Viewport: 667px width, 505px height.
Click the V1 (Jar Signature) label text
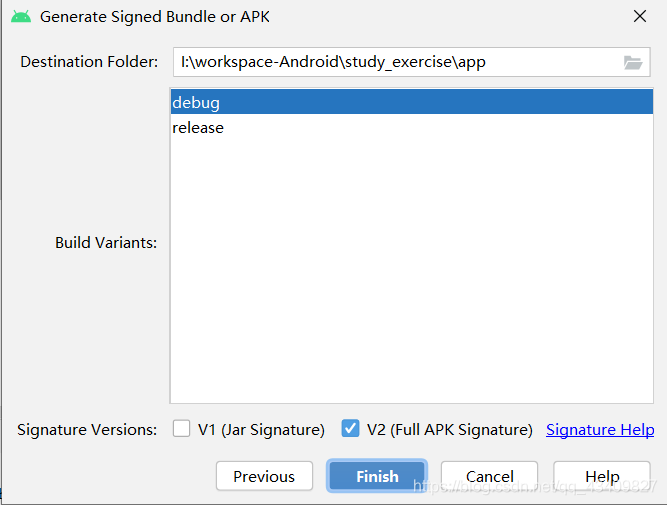[x=261, y=429]
